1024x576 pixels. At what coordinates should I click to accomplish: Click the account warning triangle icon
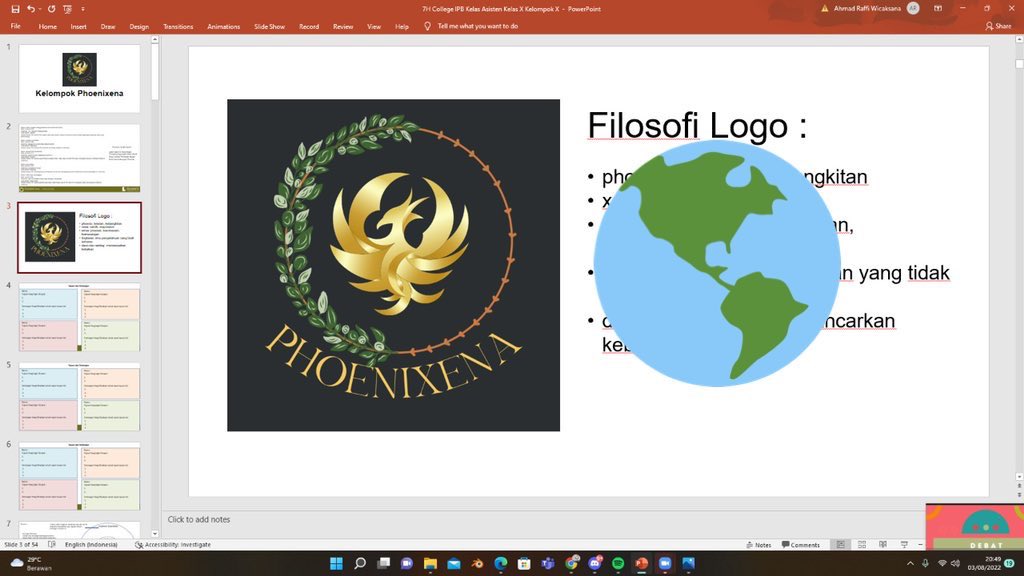point(824,8)
